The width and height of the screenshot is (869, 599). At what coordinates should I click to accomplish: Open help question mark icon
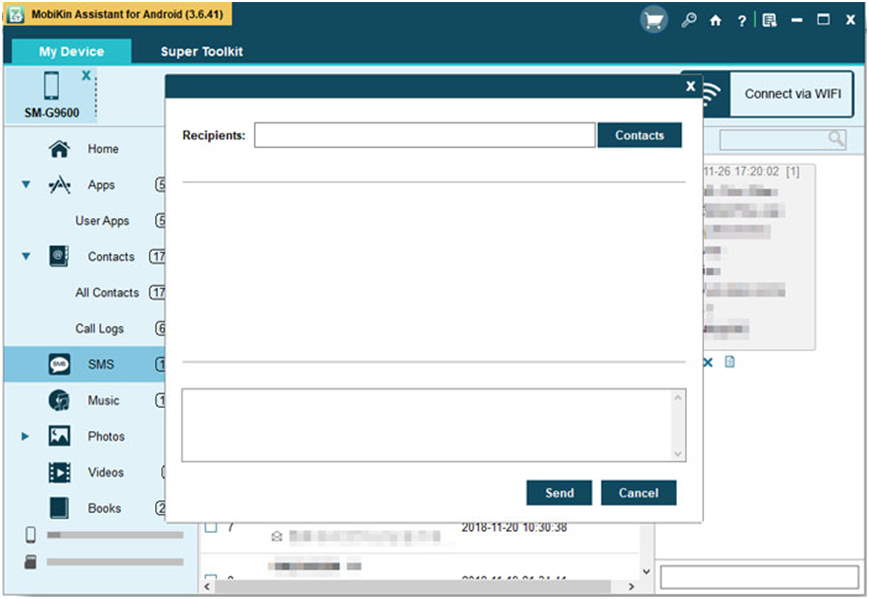(741, 20)
